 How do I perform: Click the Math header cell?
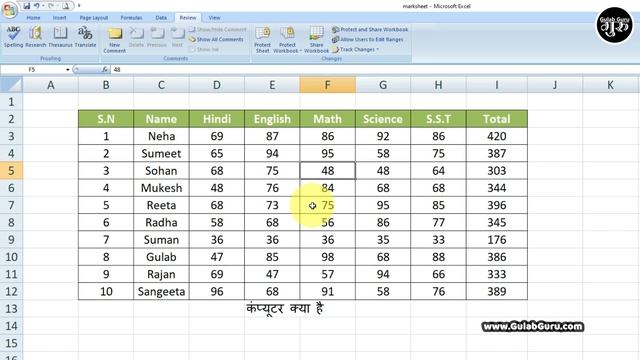tap(327, 119)
